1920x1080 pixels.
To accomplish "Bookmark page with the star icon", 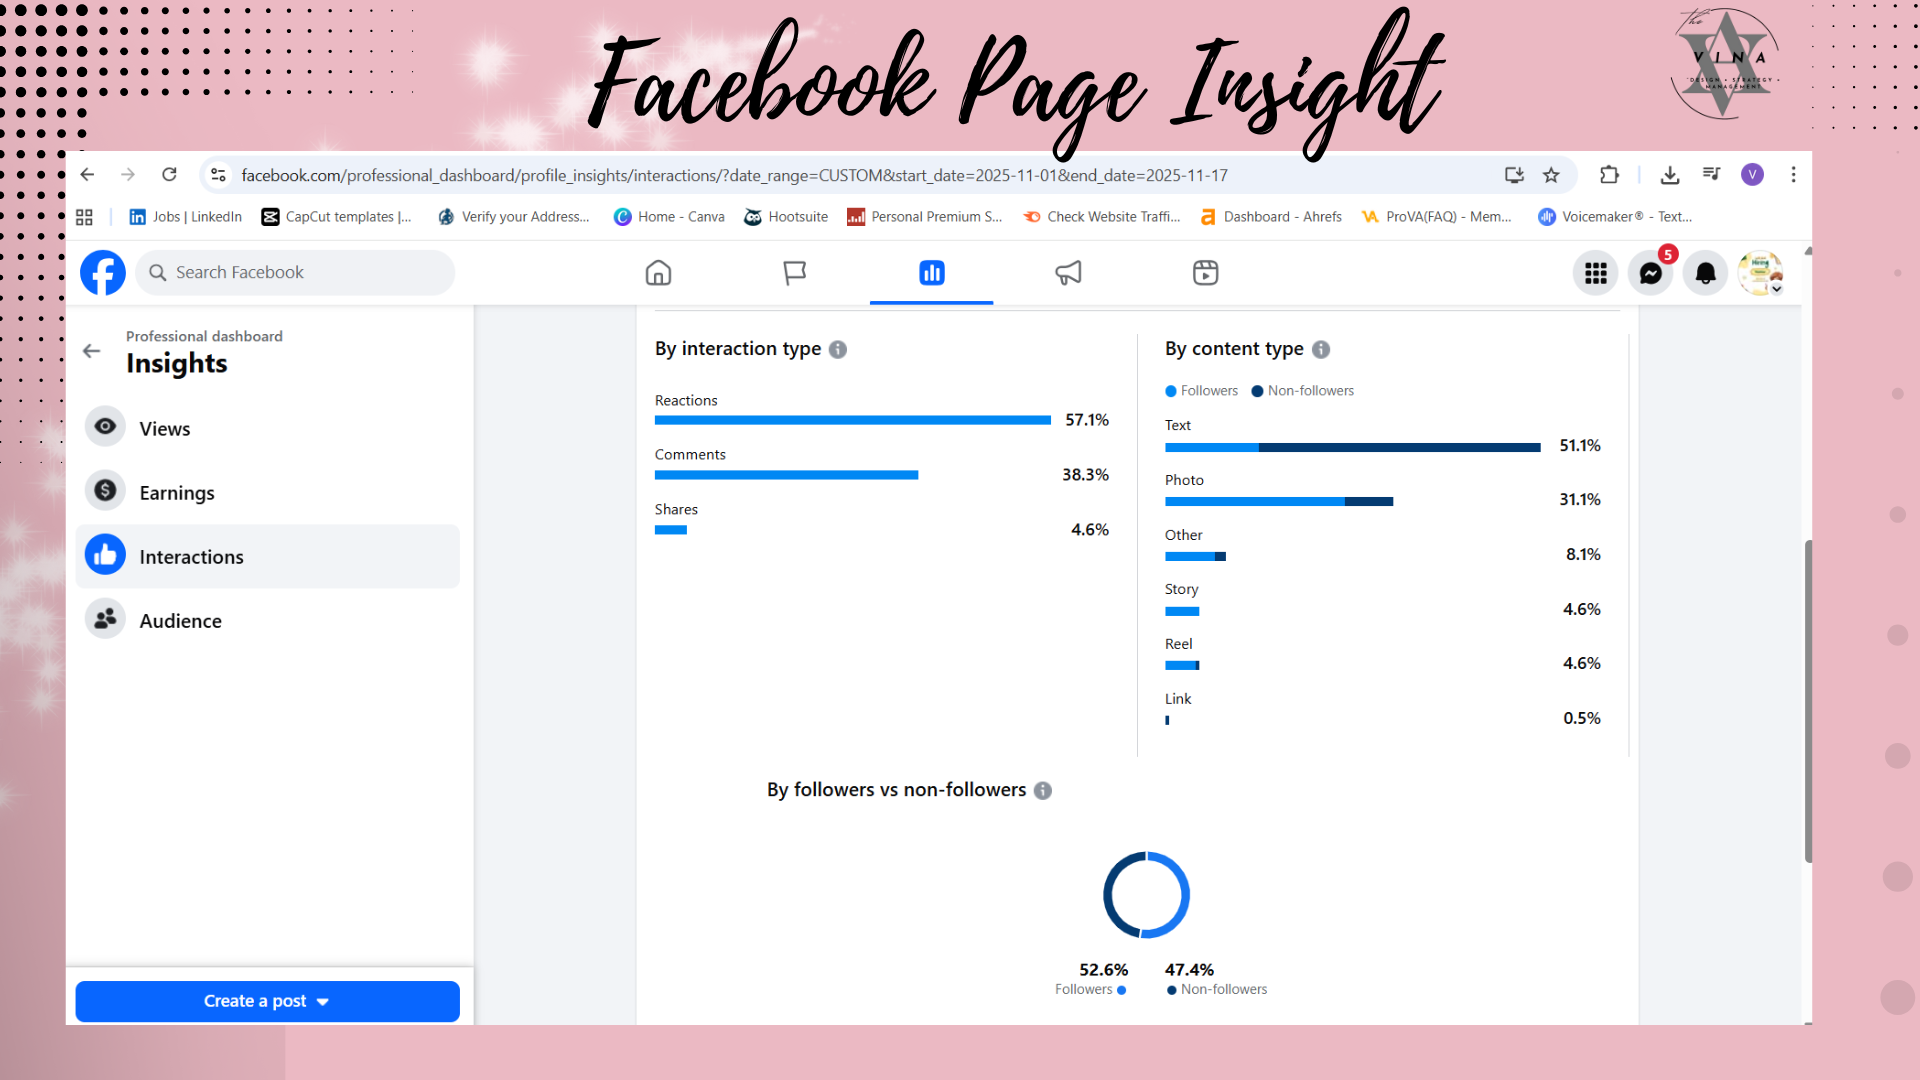I will click(x=1551, y=175).
